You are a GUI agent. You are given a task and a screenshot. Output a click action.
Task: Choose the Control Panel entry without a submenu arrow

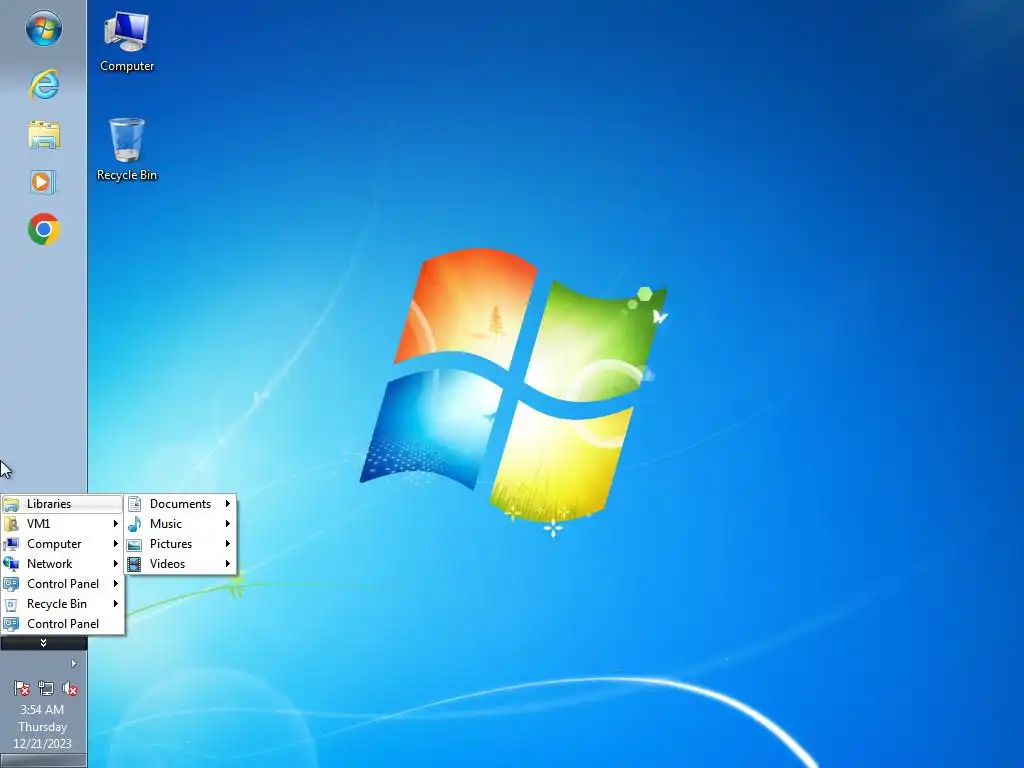pos(62,624)
